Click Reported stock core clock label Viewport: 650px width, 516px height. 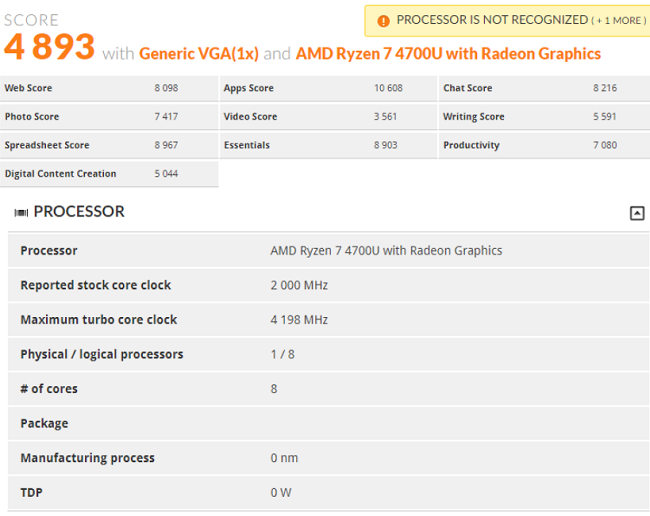96,285
